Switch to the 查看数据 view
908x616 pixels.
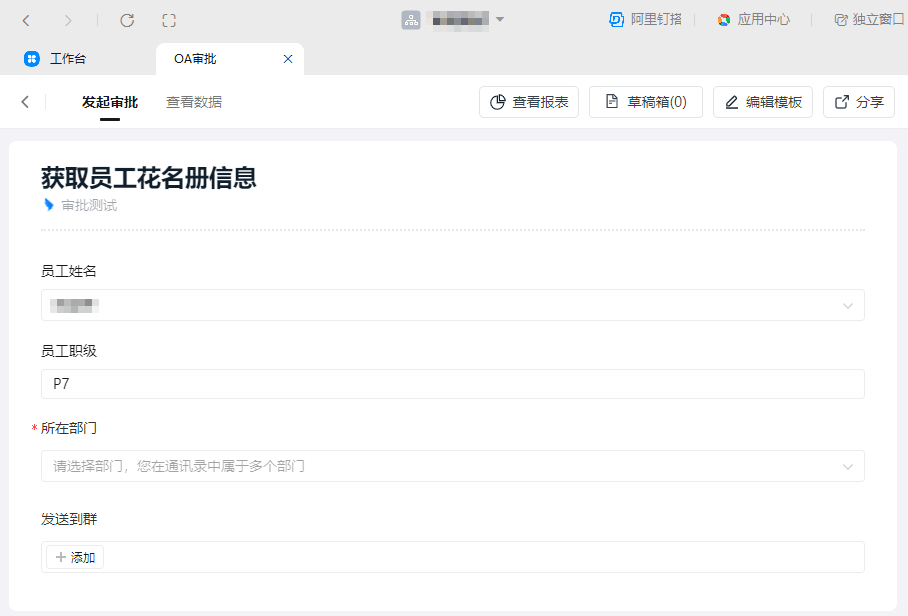click(195, 101)
